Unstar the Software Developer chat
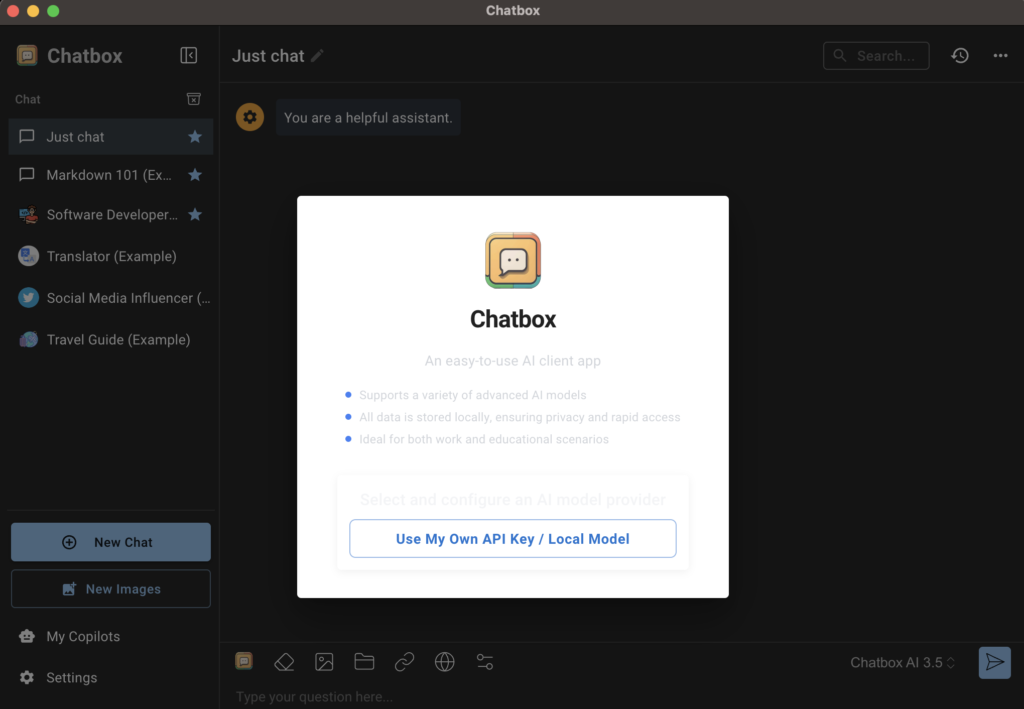The width and height of the screenshot is (1024, 709). click(195, 215)
